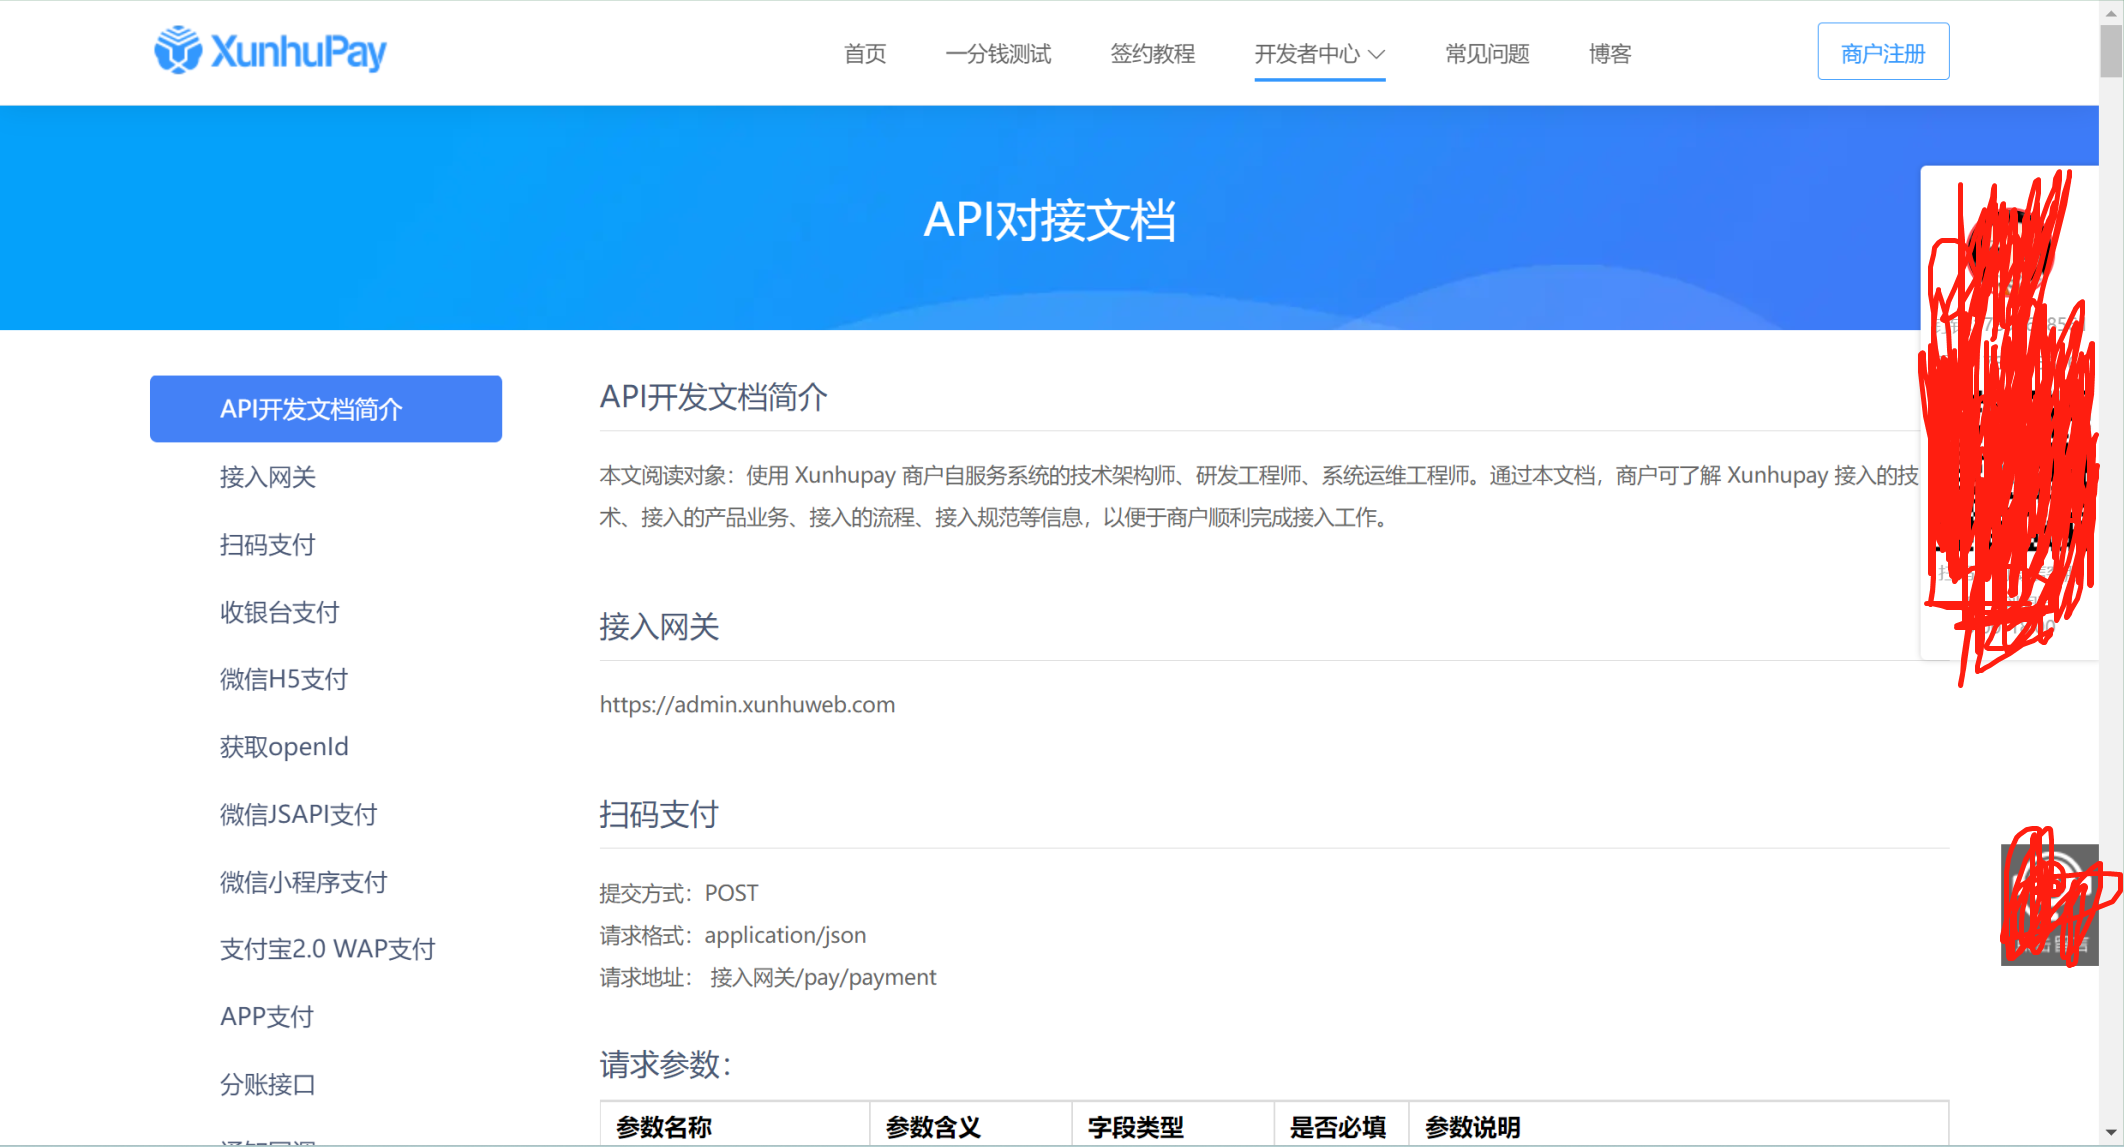Click the 参数名称 table header
Viewport: 2124px width, 1147px height.
click(x=664, y=1127)
